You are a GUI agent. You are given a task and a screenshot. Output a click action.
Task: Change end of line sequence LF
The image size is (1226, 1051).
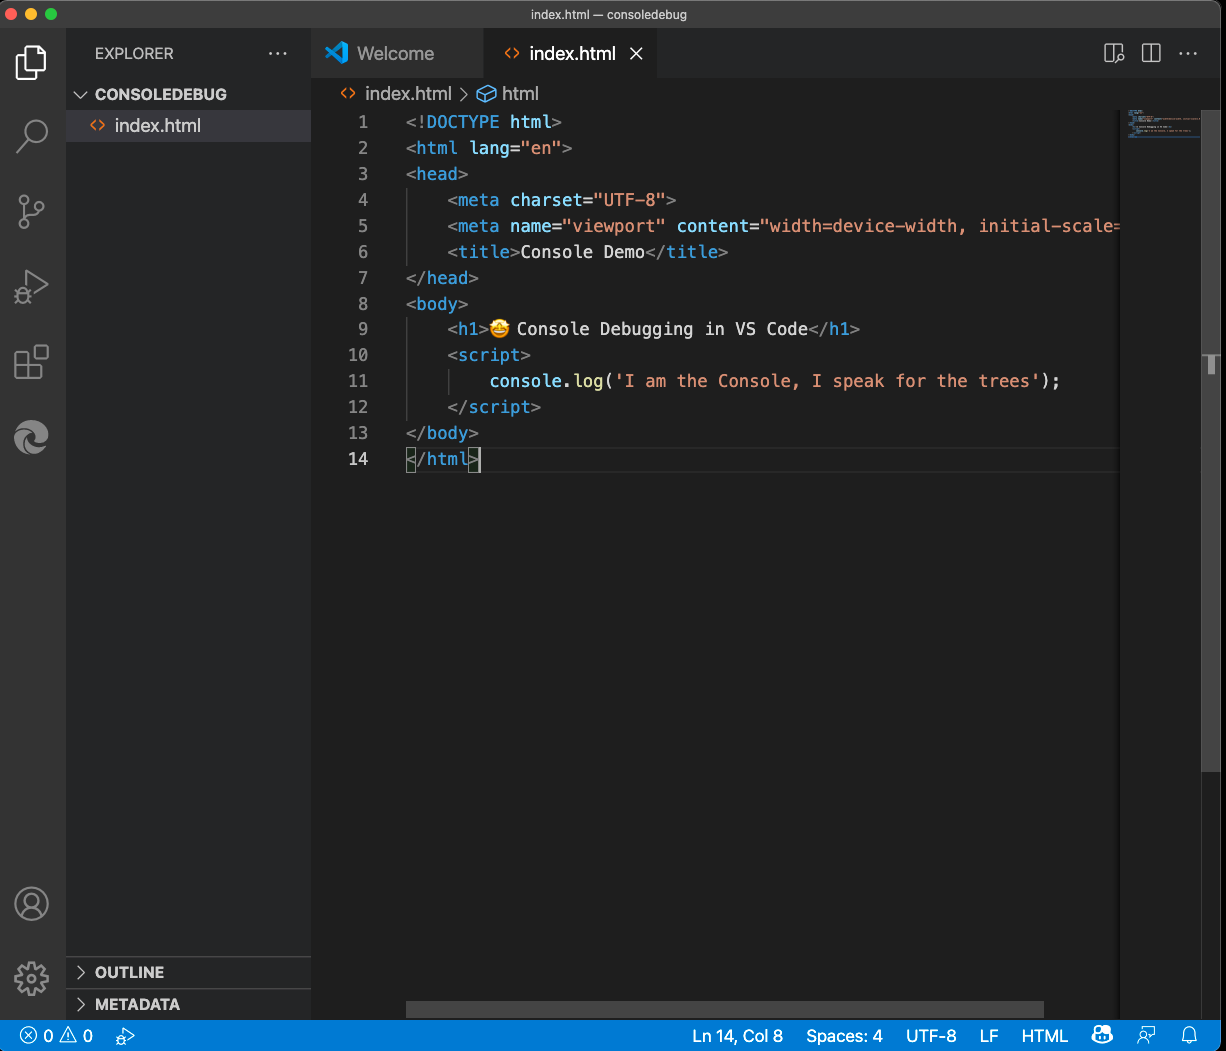[989, 1036]
